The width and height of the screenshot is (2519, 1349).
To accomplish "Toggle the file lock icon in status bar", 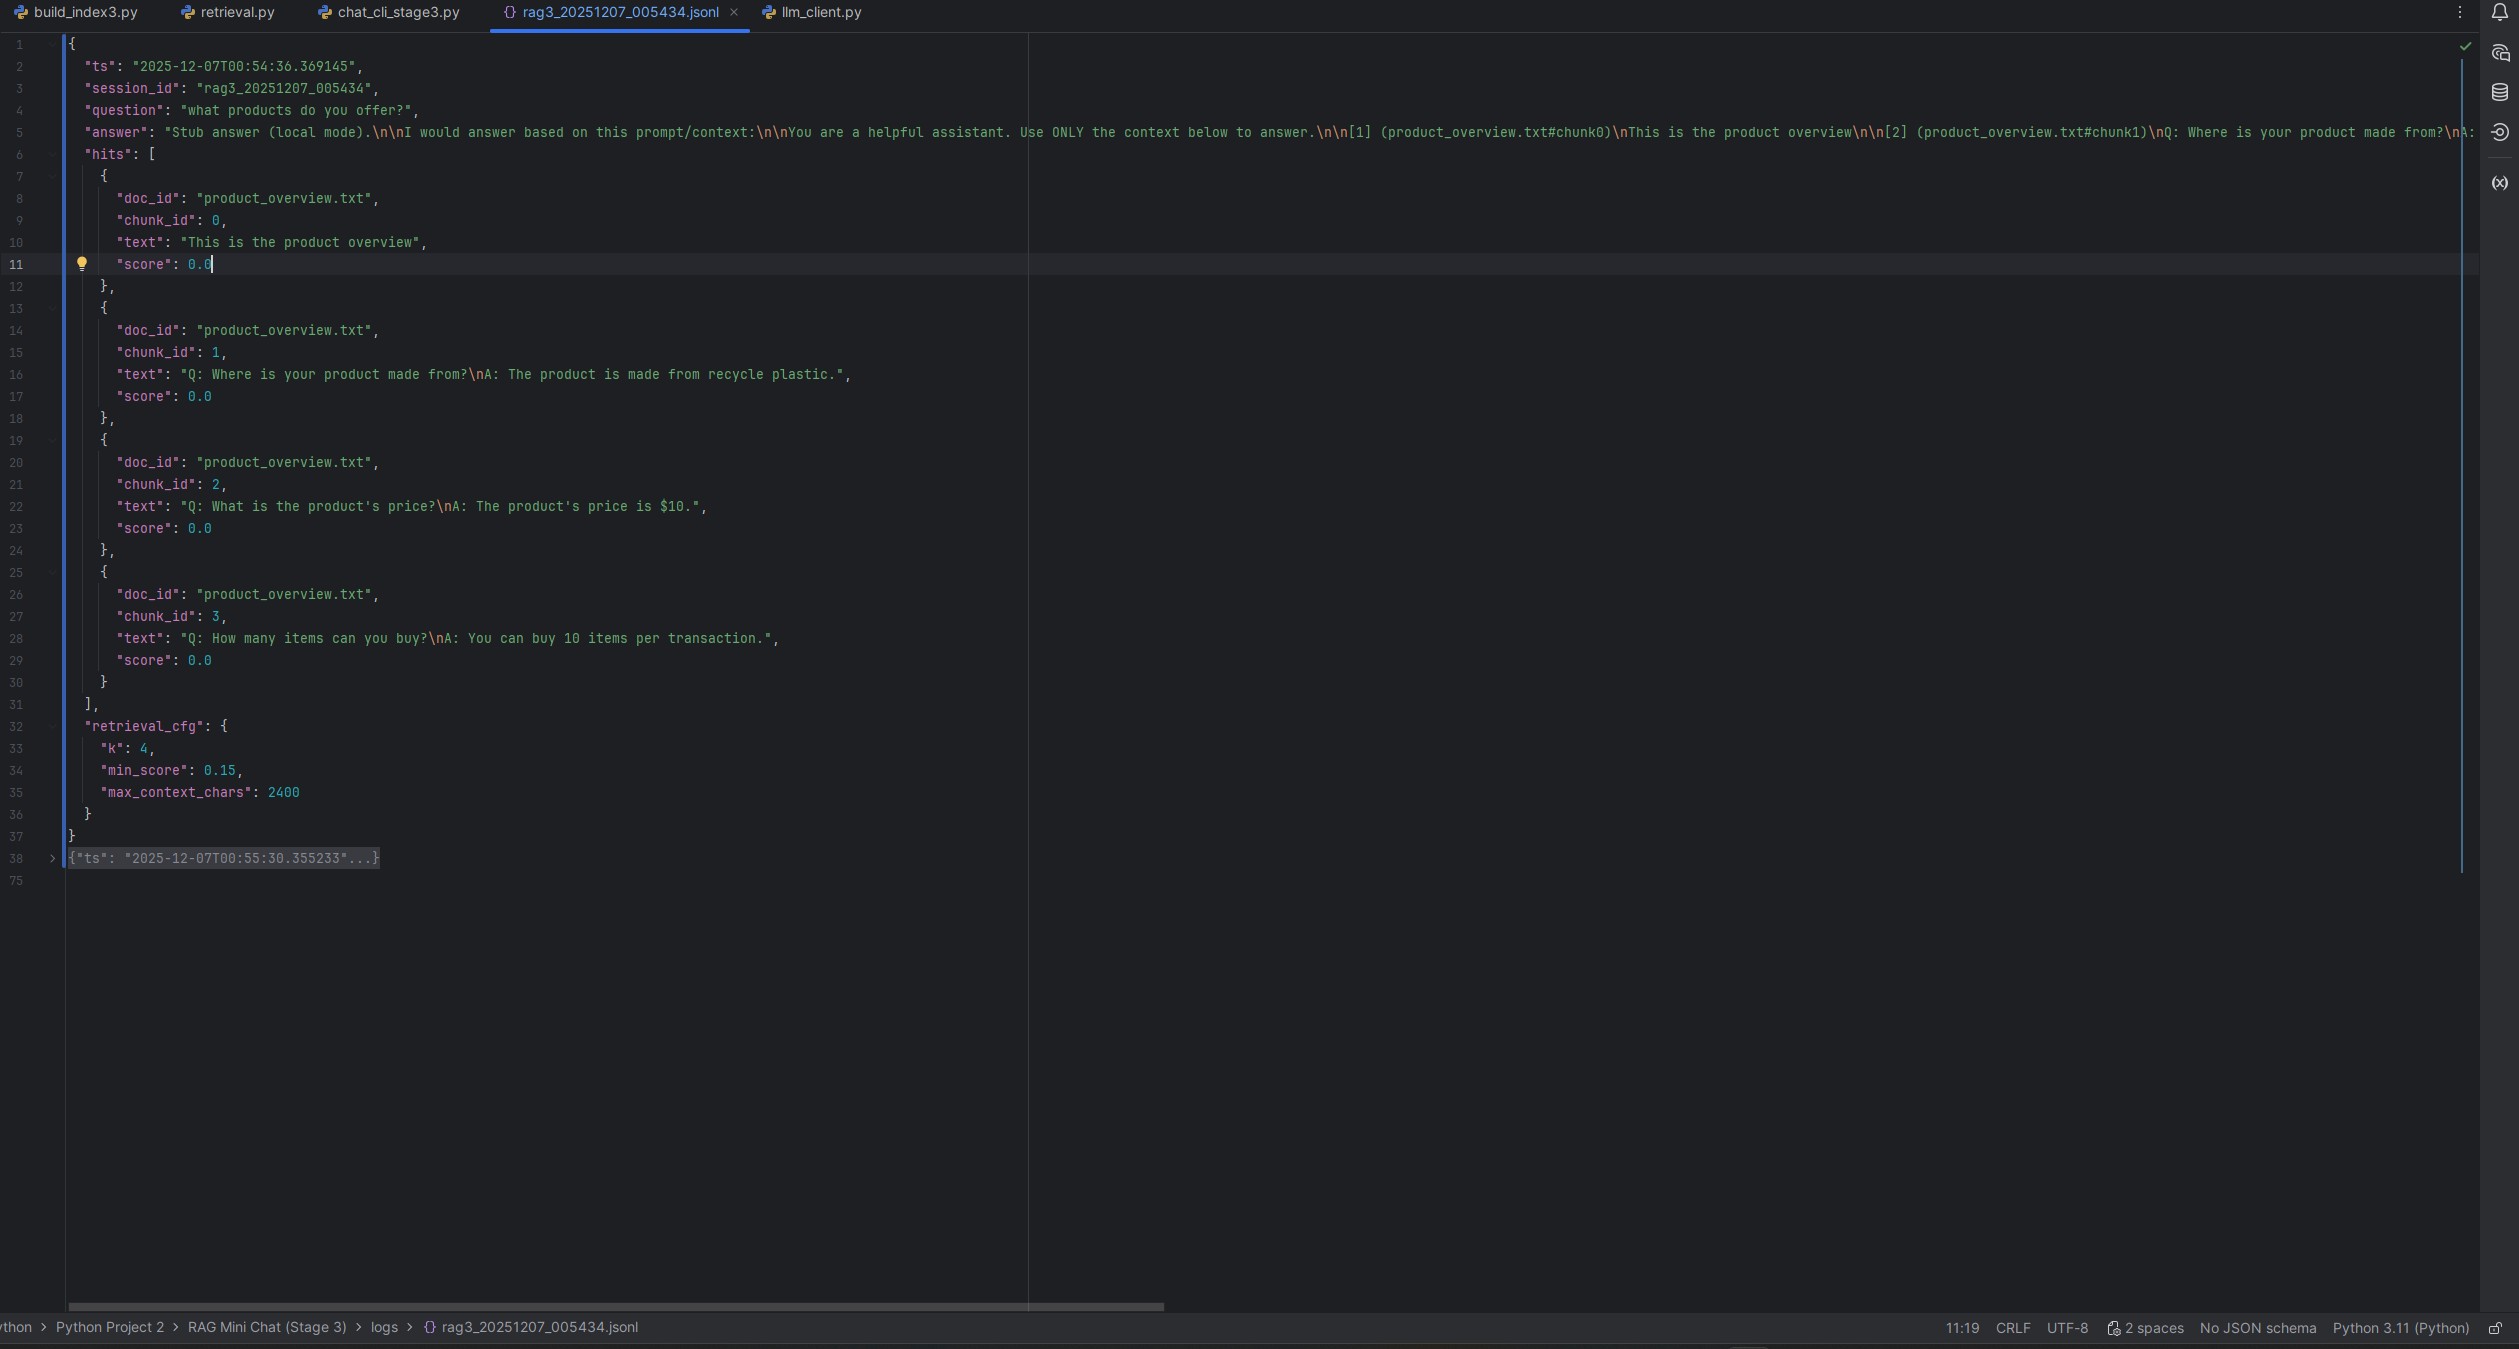I will pos(2496,1328).
